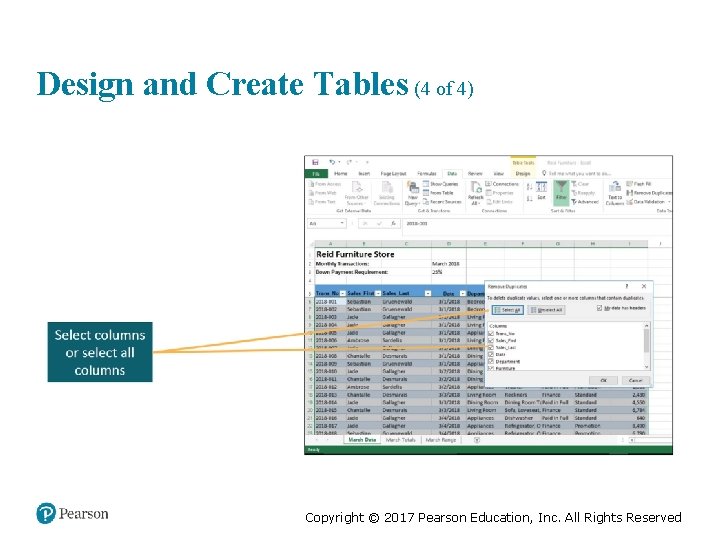Switch to the Page Layout ribbon tab
This screenshot has width=720, height=540.
pos(394,174)
